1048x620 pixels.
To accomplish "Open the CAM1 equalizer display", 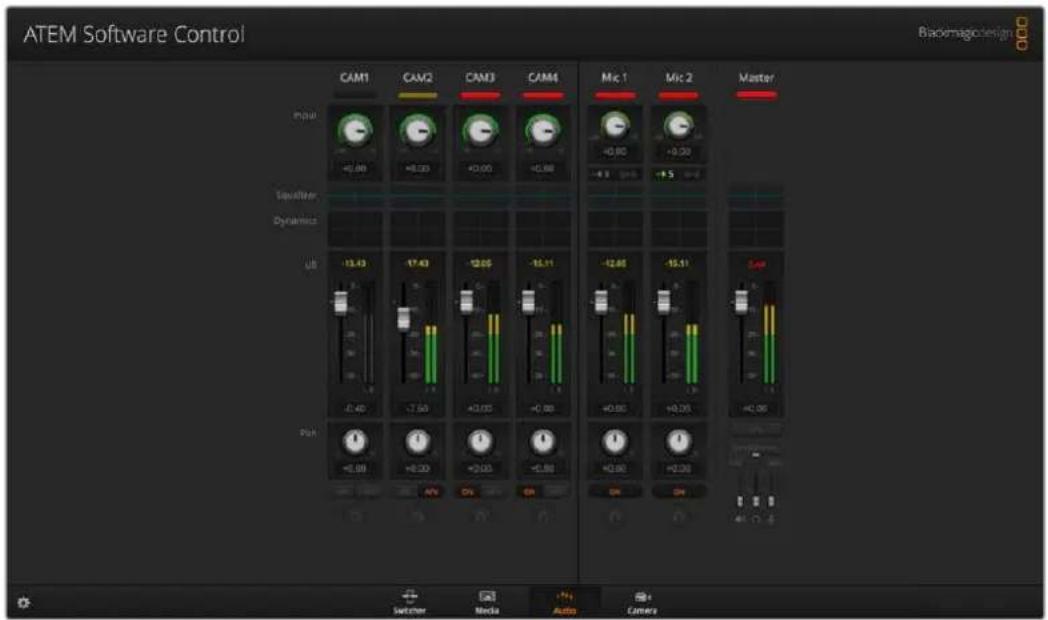I will (x=355, y=196).
